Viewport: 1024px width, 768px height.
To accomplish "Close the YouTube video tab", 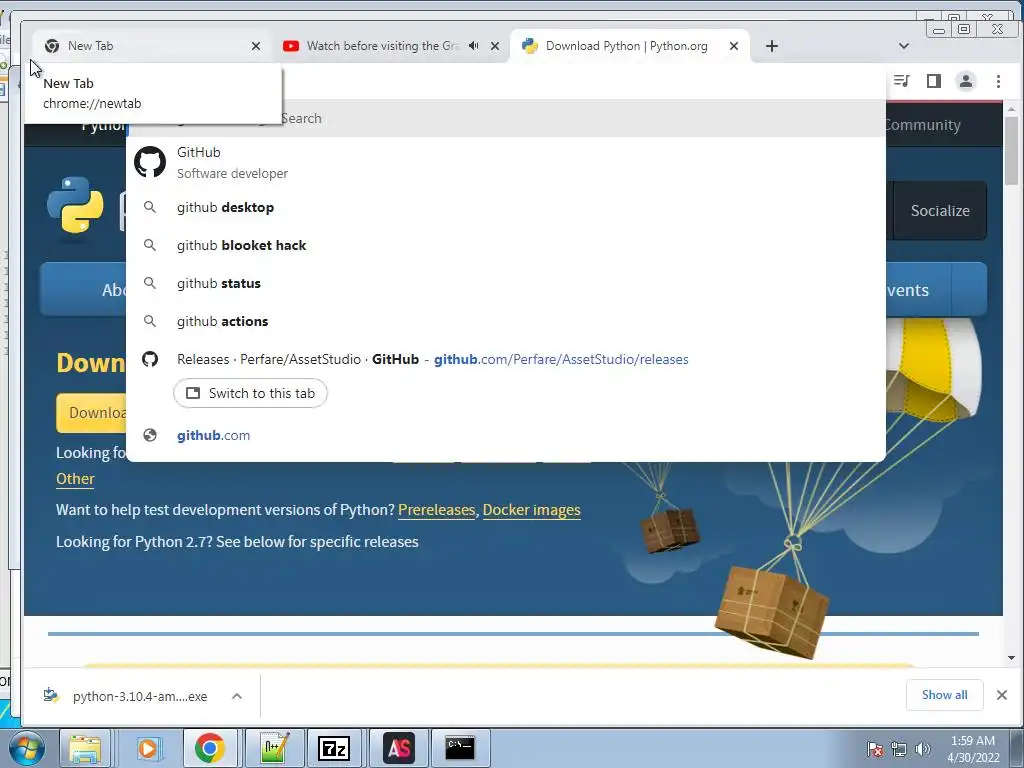I will tap(495, 46).
